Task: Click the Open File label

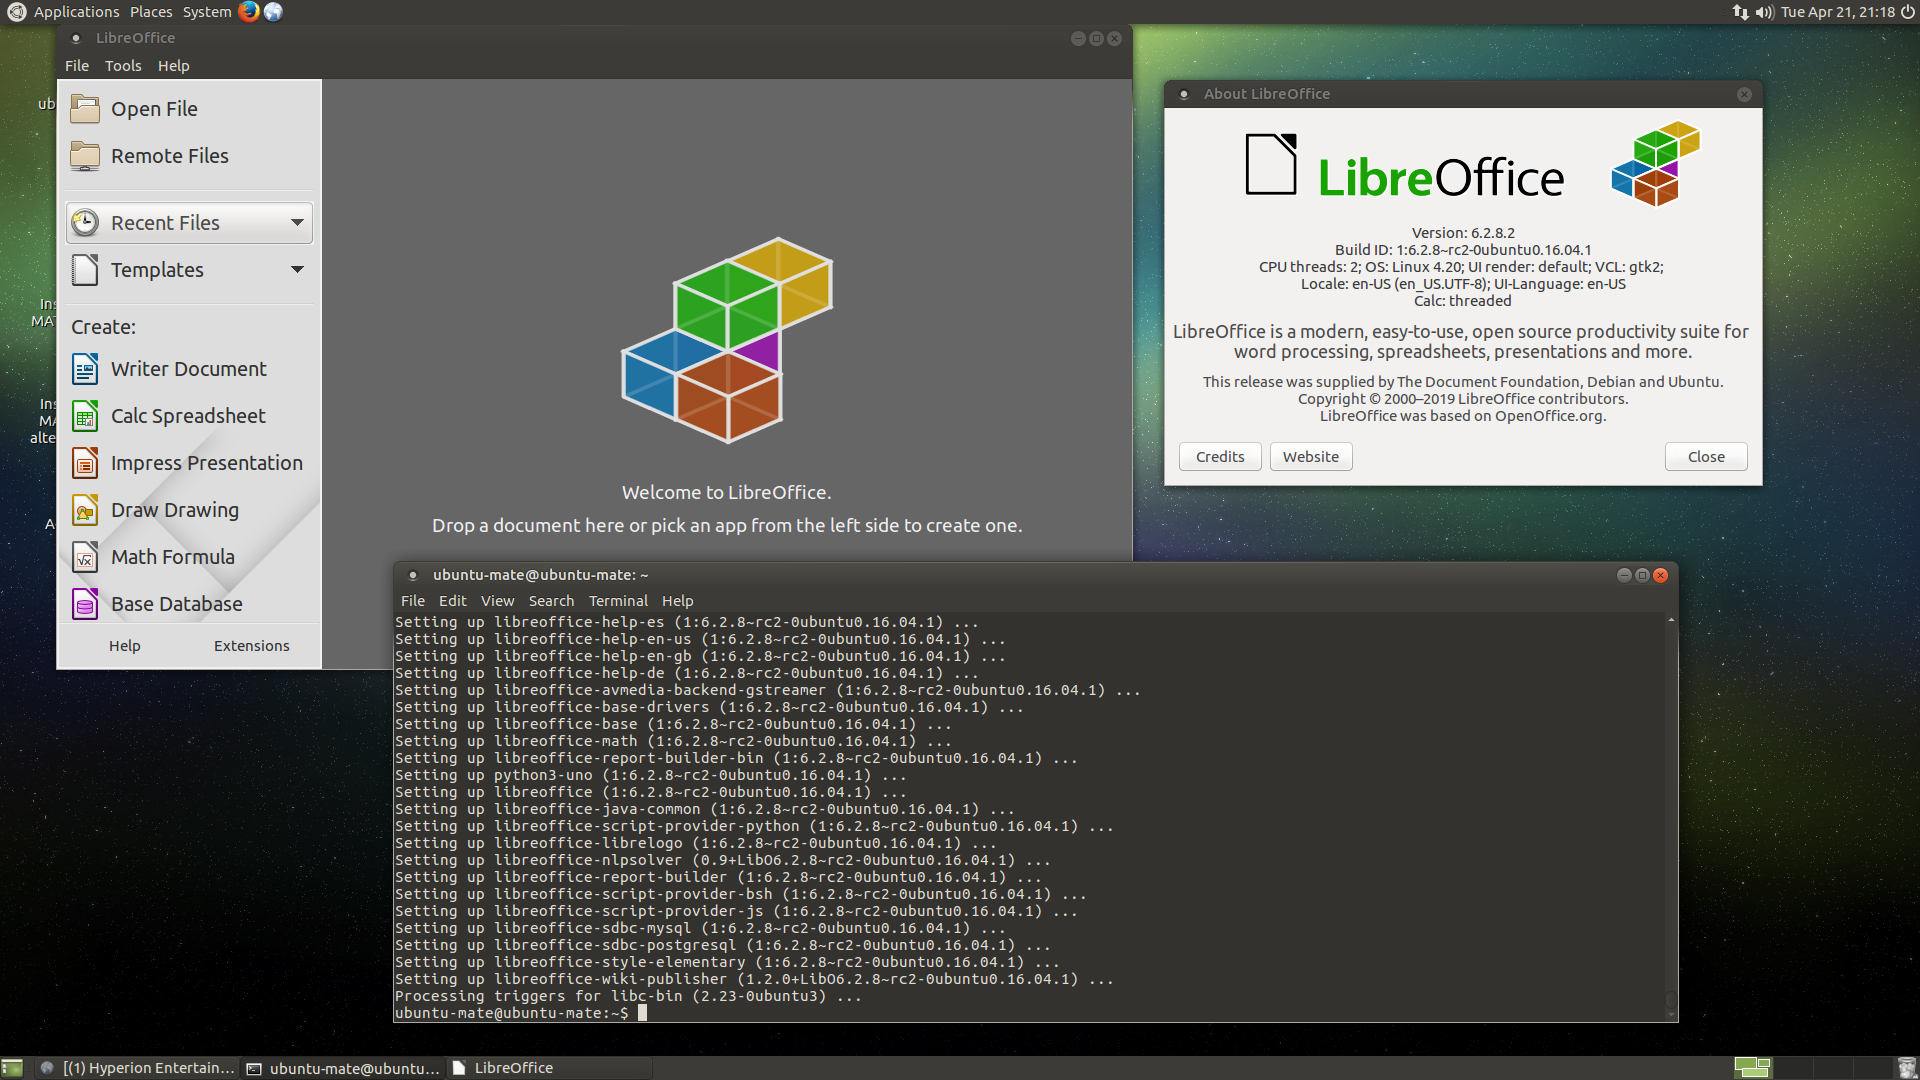Action: coord(154,109)
